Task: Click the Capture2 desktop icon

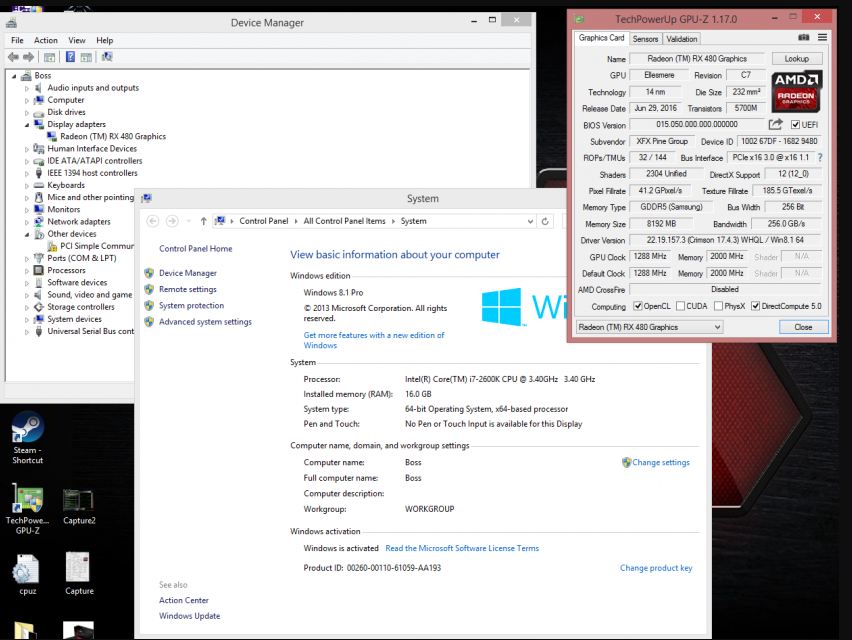Action: click(x=79, y=506)
